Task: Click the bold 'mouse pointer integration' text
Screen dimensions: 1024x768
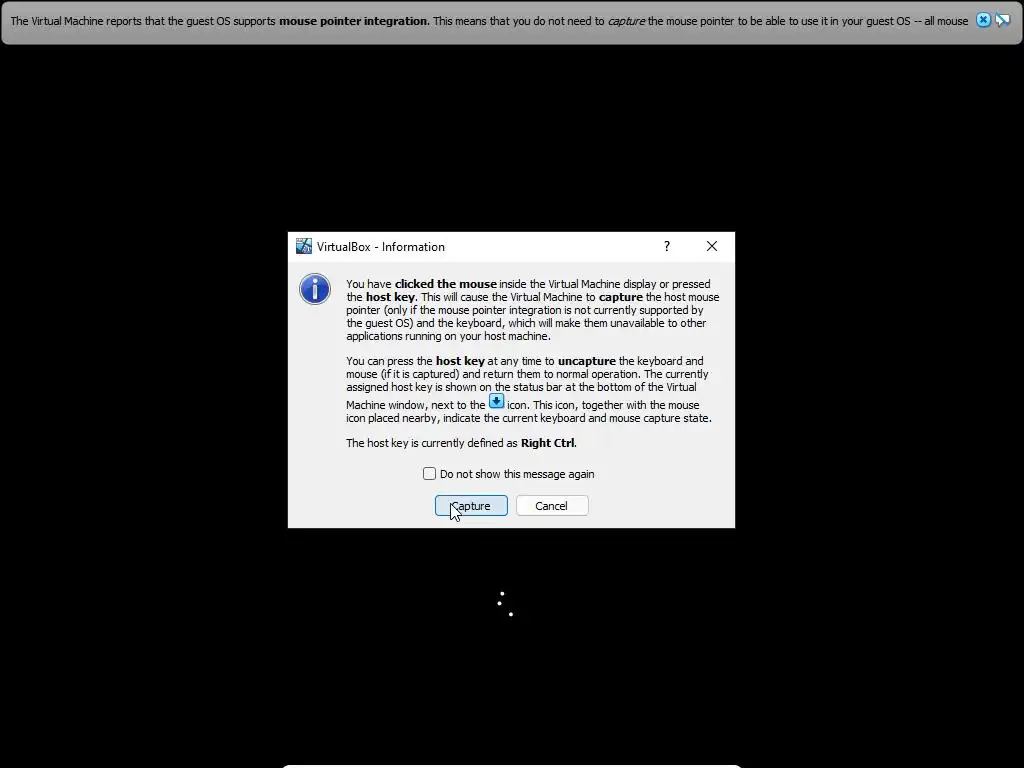Action: [x=353, y=21]
